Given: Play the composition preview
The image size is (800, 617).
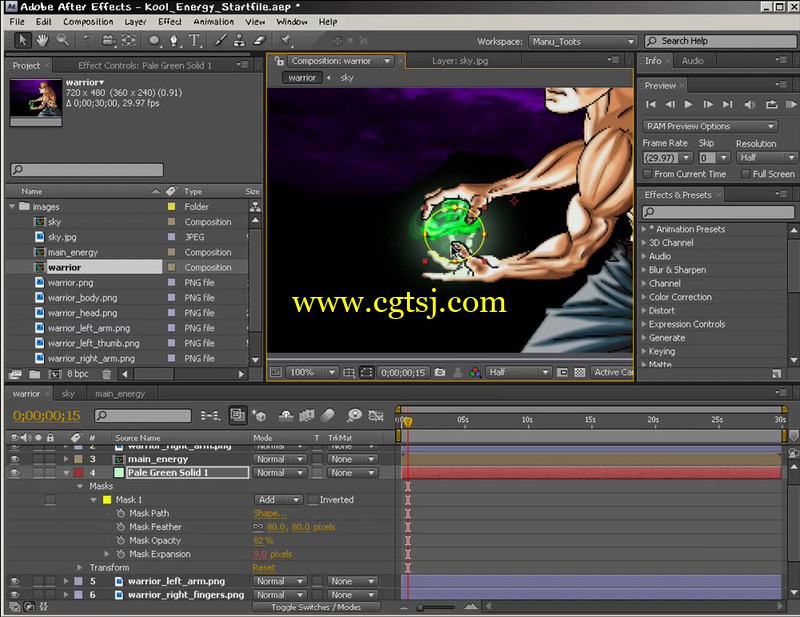Looking at the screenshot, I should (688, 105).
